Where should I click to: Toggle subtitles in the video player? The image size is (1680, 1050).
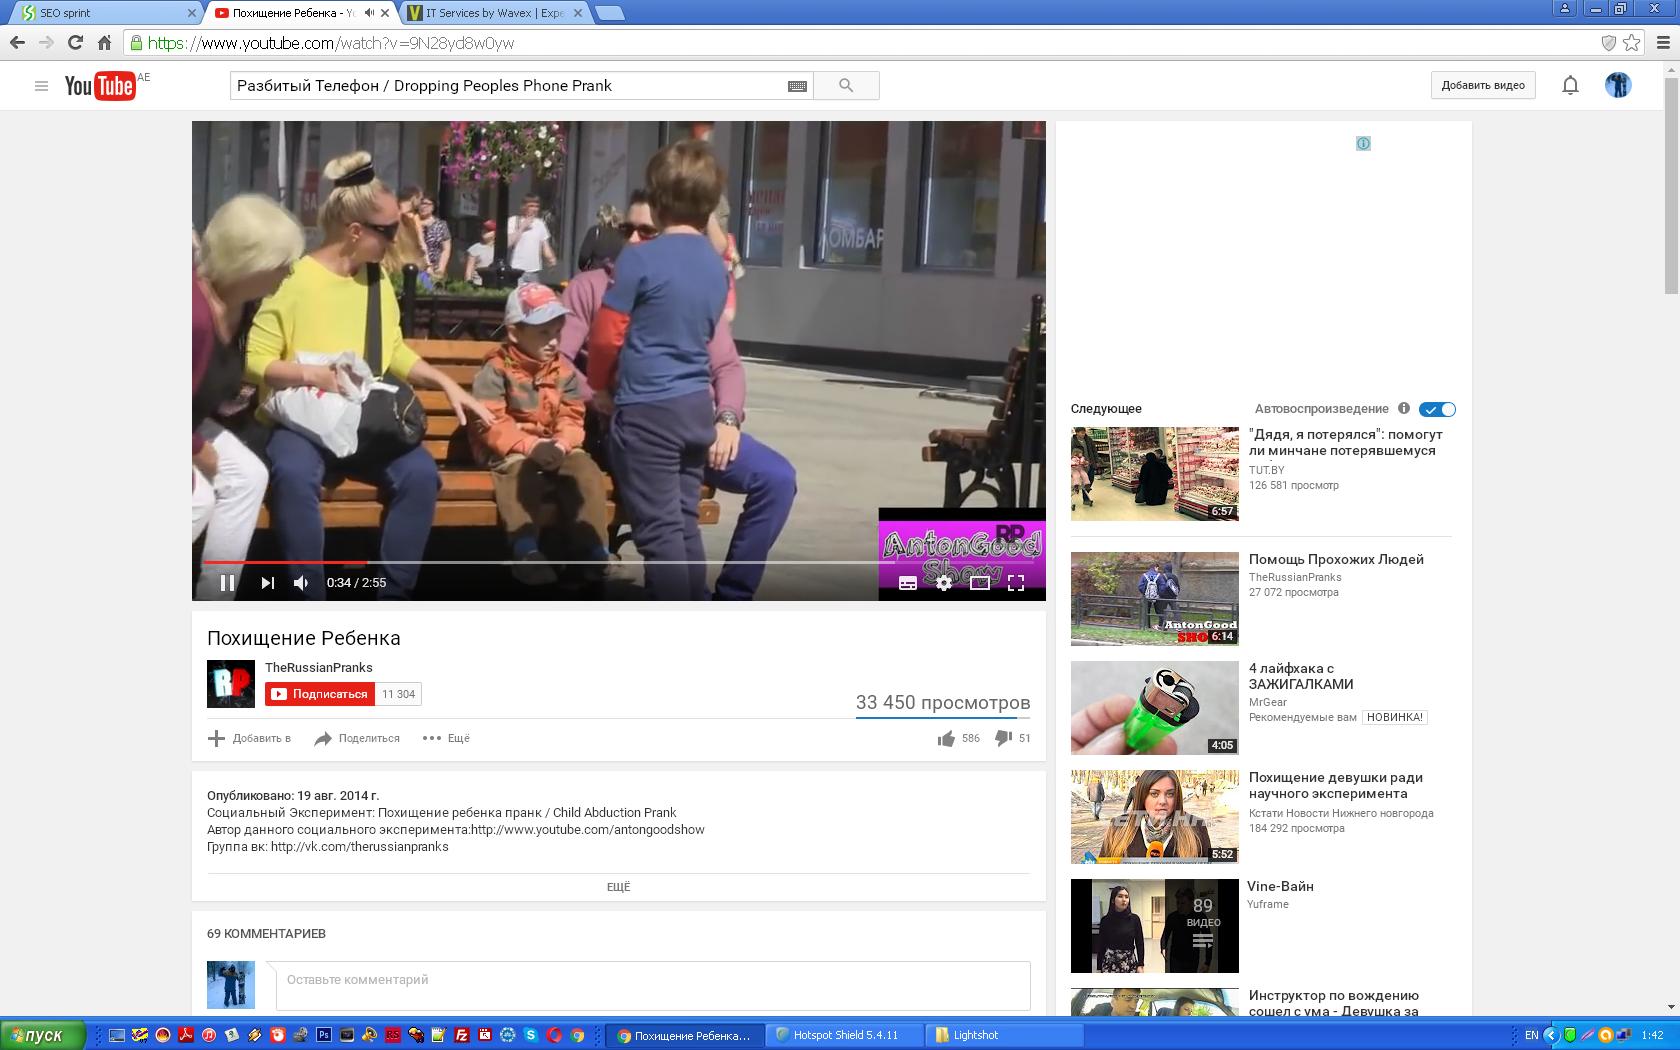pos(908,583)
